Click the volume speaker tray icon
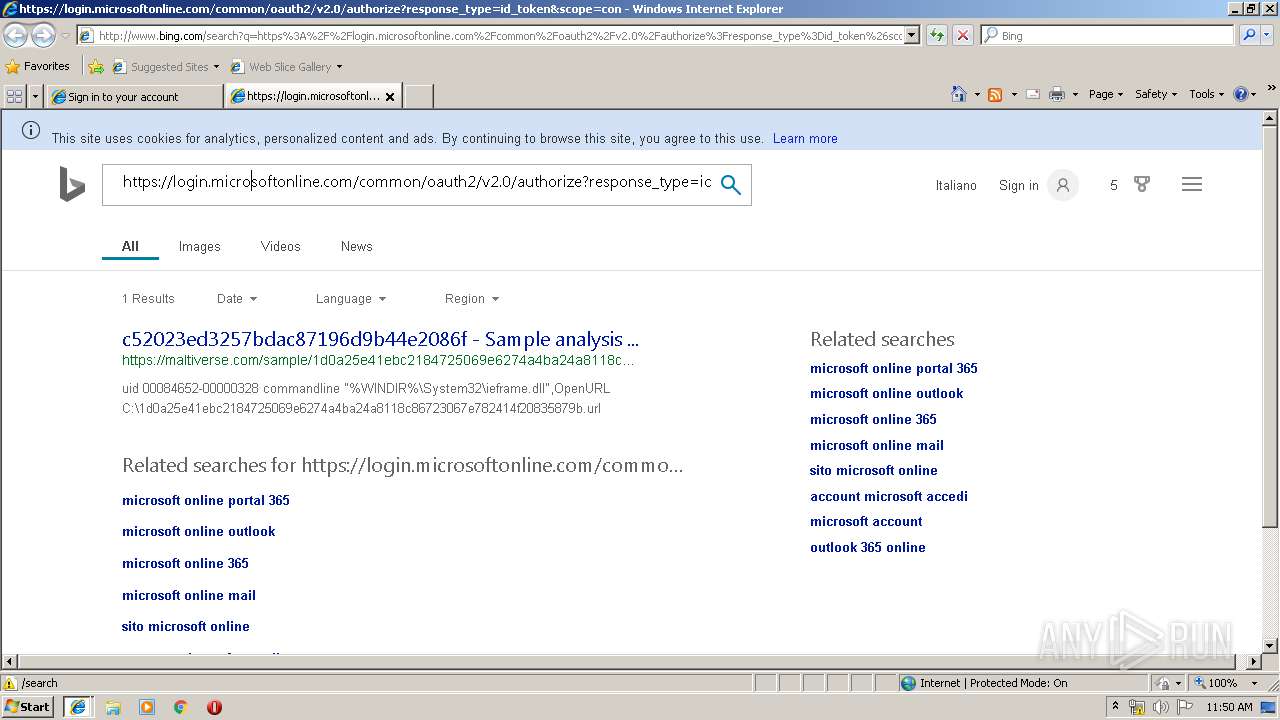This screenshot has width=1280, height=720. [x=1162, y=707]
